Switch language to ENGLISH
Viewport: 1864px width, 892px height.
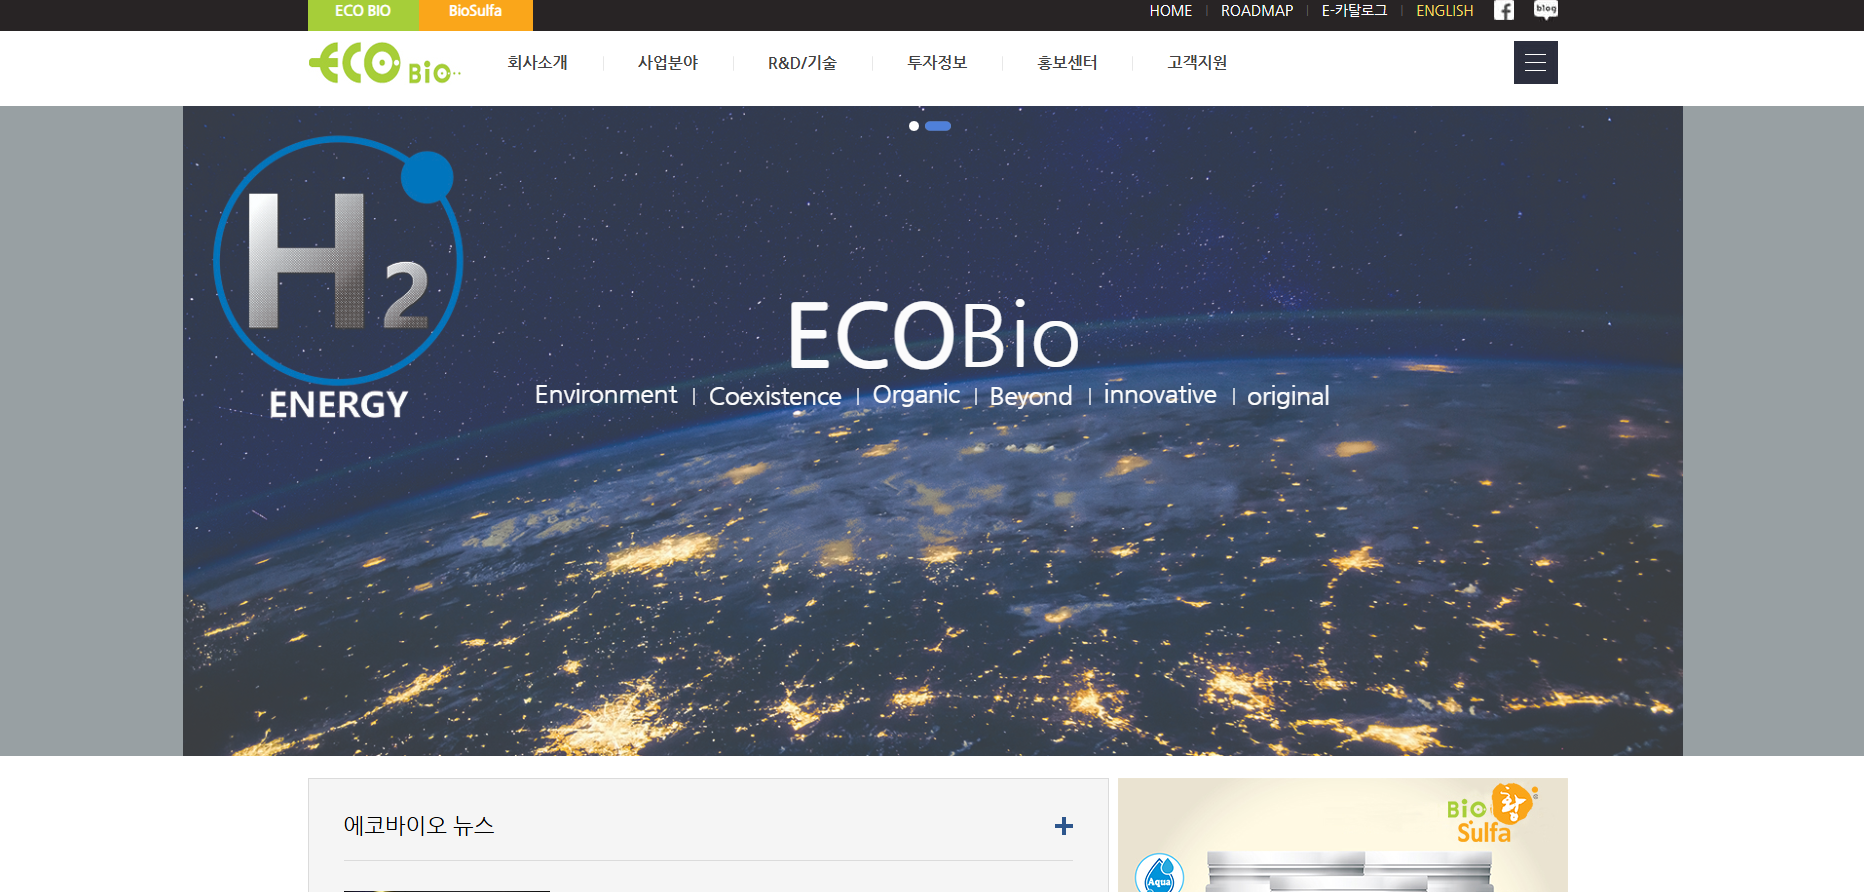(x=1445, y=11)
